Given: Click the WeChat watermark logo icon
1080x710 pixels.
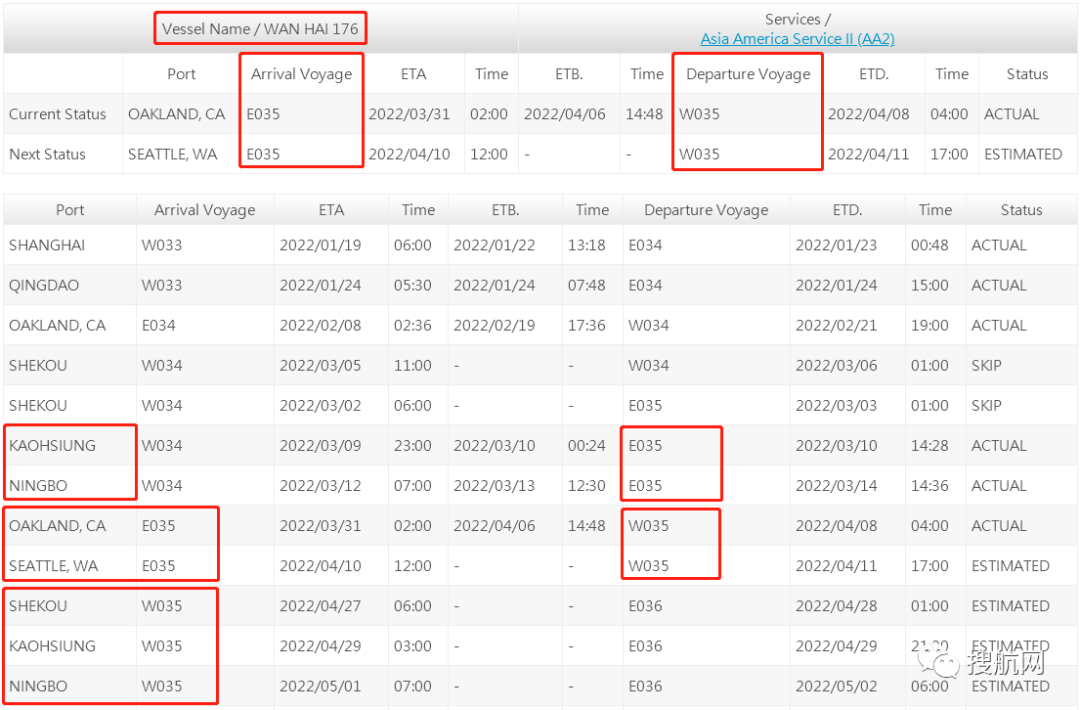Looking at the screenshot, I should (x=943, y=662).
